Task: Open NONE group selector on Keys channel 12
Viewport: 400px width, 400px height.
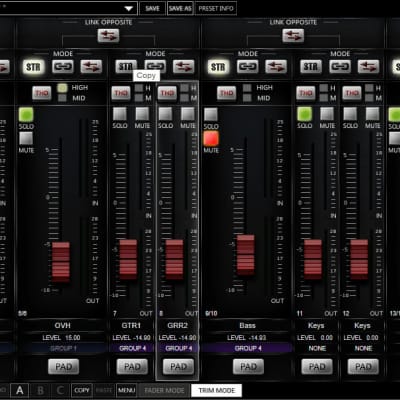Action: click(363, 348)
